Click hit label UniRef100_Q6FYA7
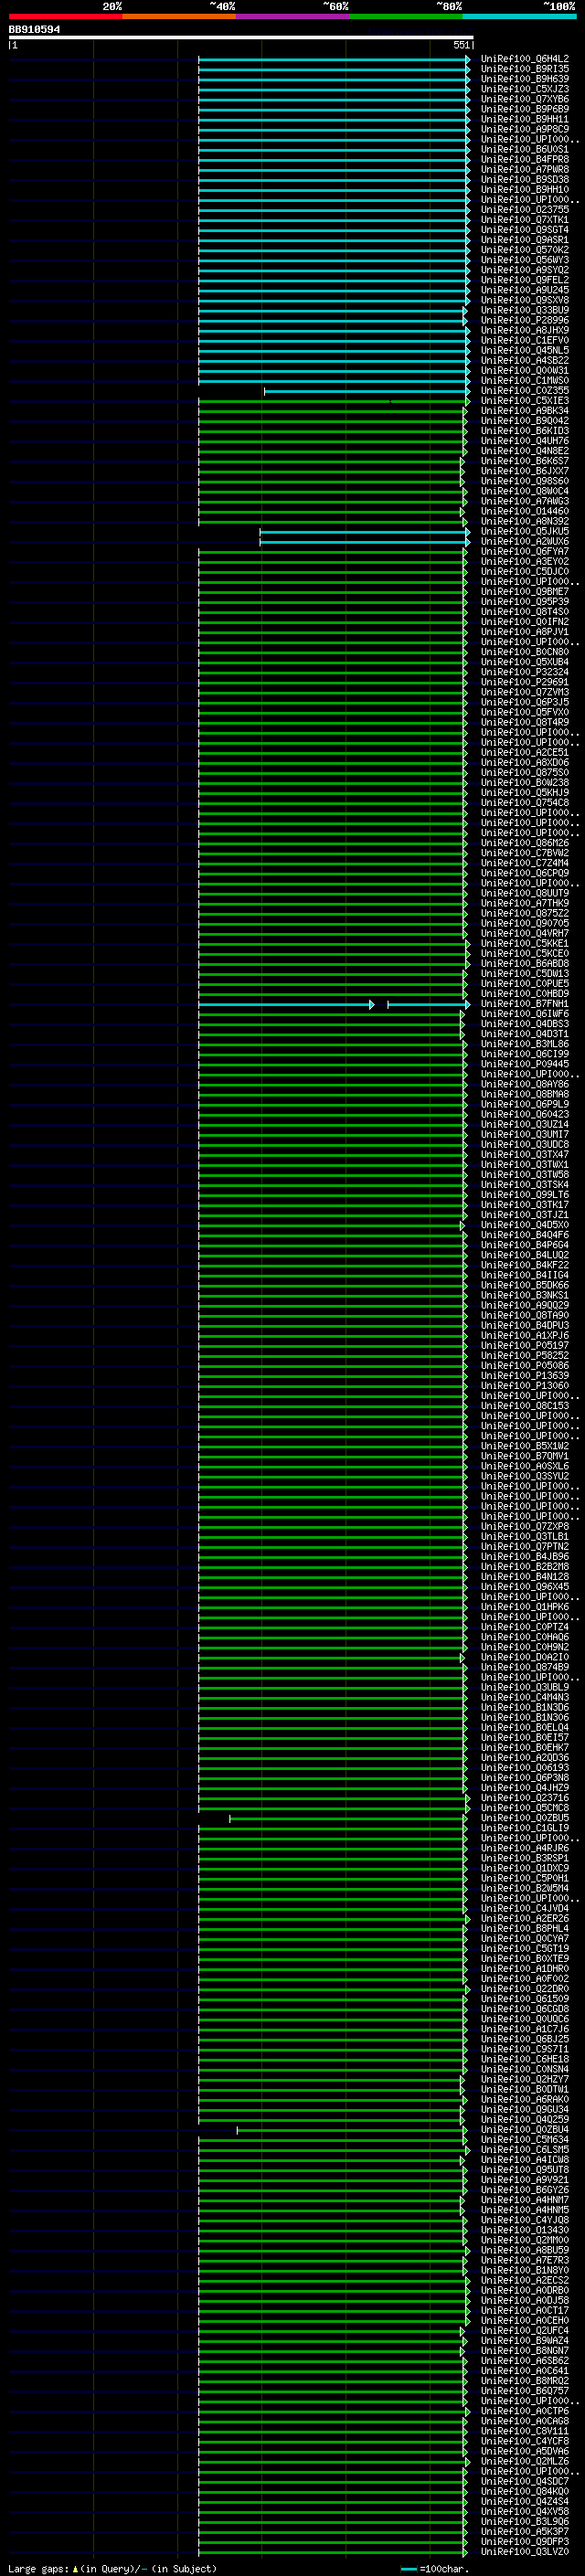The height and width of the screenshot is (2576, 585). click(x=524, y=551)
